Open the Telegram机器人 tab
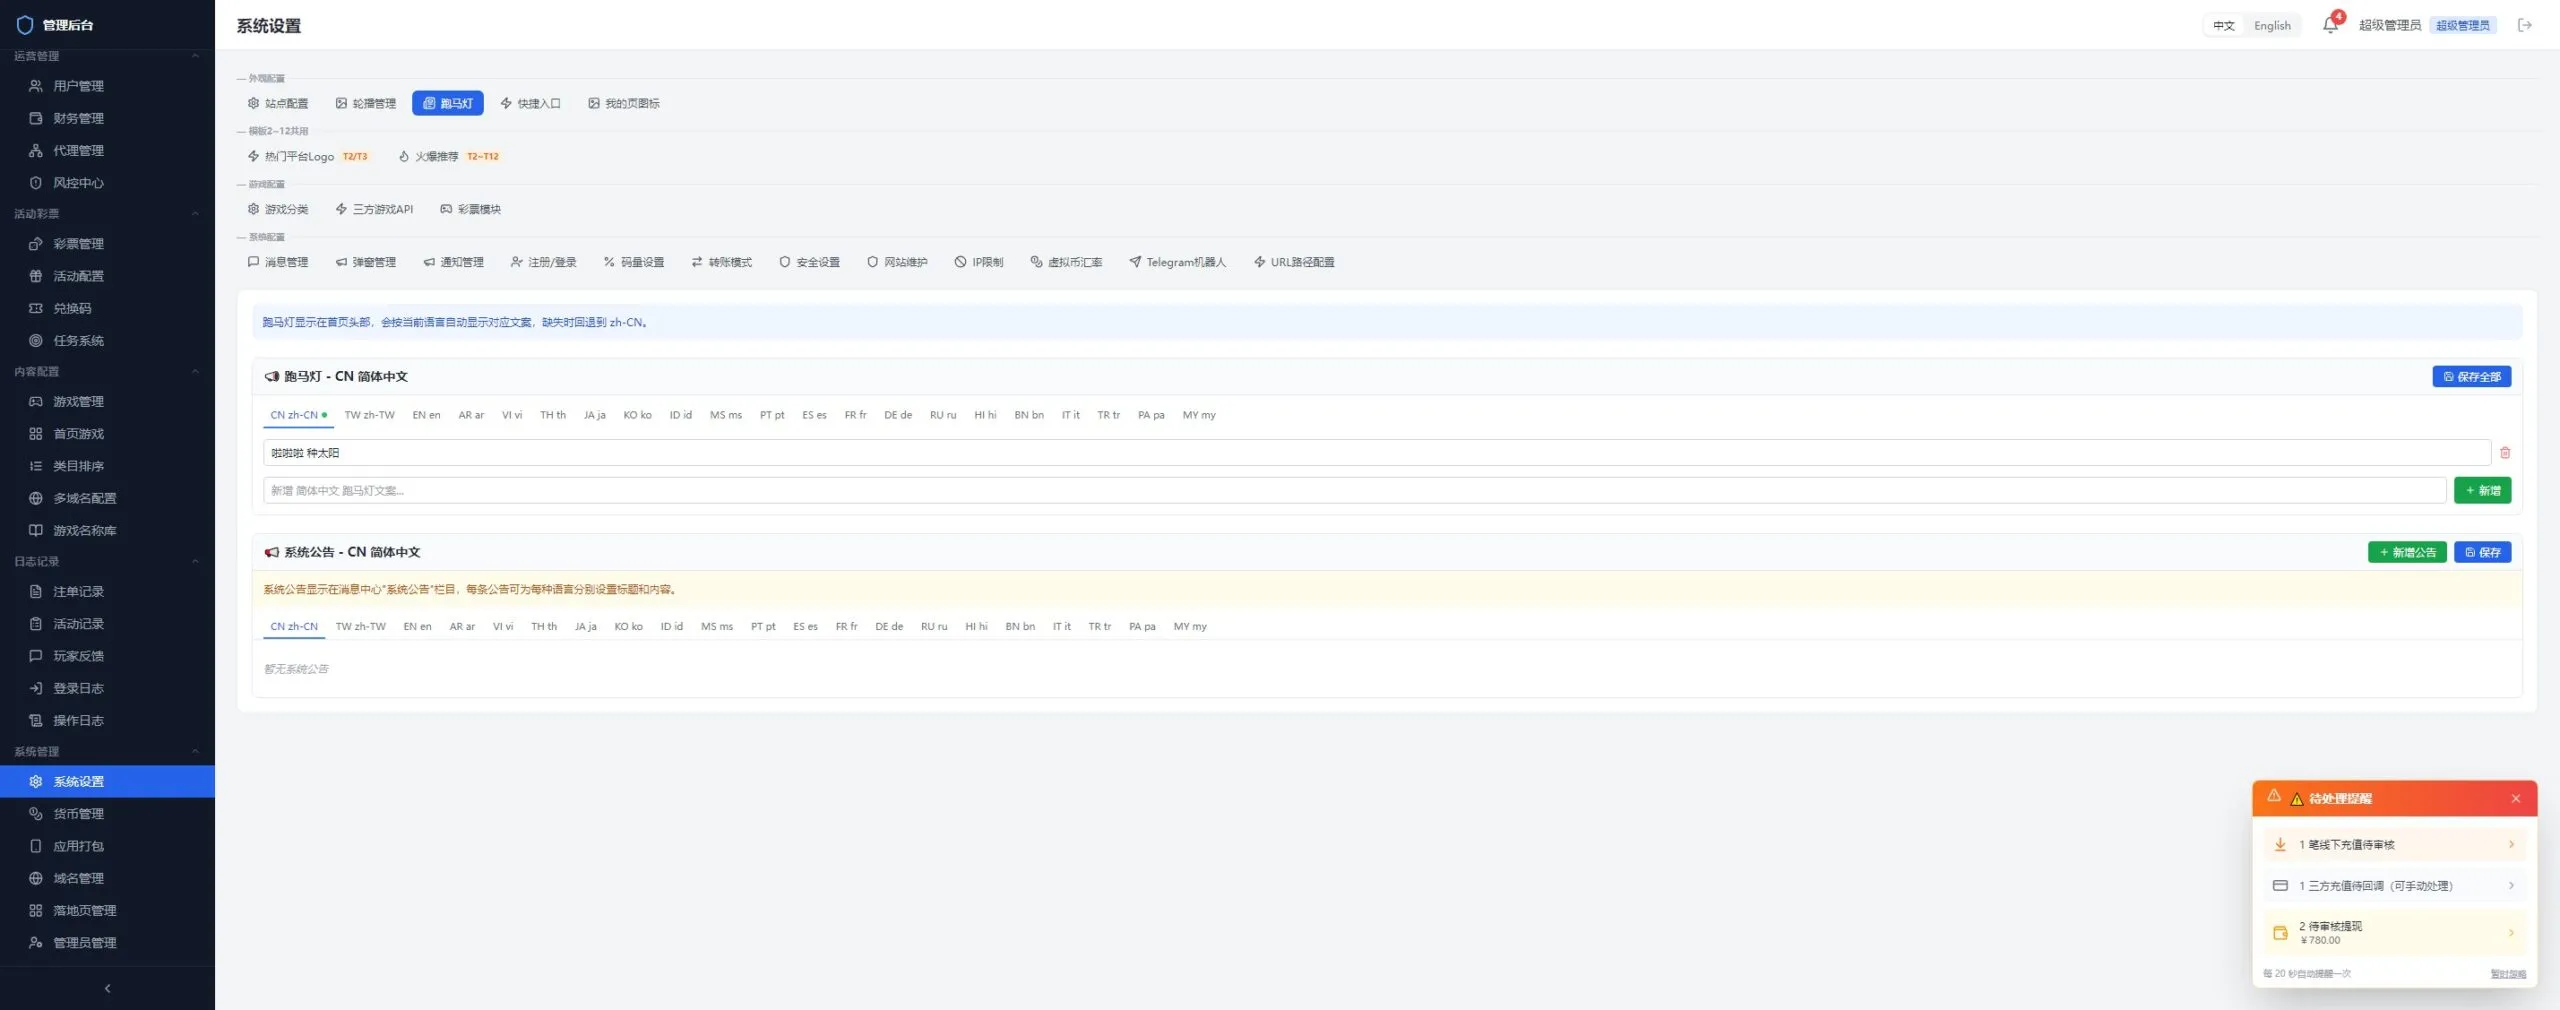 click(x=1177, y=262)
